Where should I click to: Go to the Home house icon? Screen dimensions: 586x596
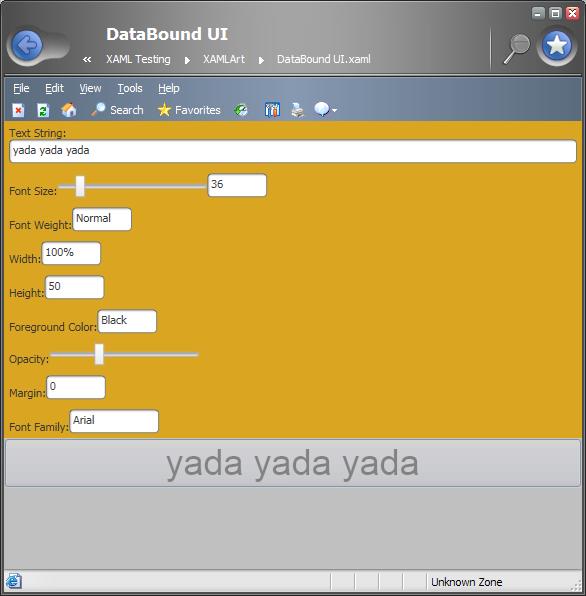click(x=69, y=110)
